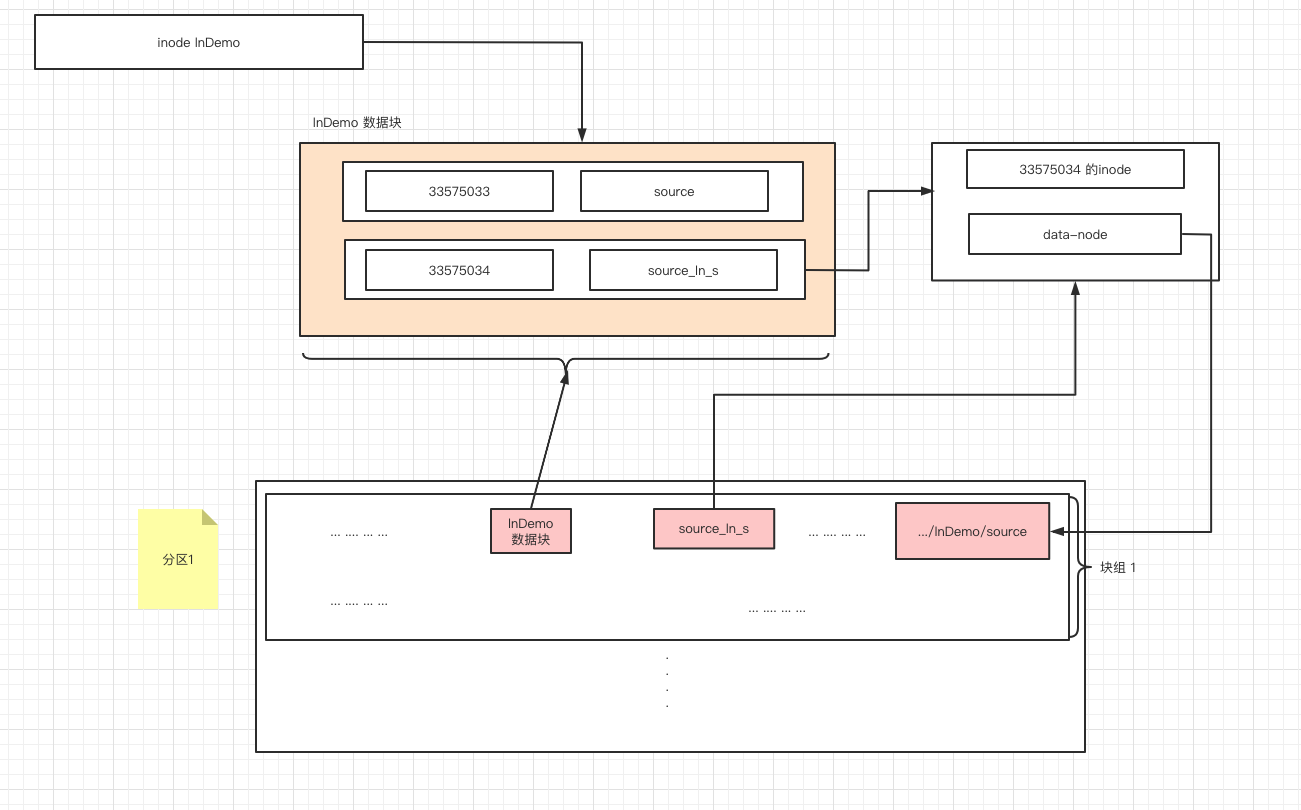1301x810 pixels.
Task: Select the vertical brace beside "块组 1"
Action: 1075,567
